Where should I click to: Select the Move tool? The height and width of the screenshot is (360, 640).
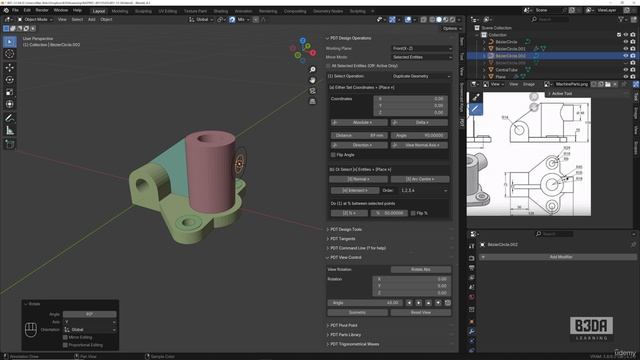(x=10, y=68)
